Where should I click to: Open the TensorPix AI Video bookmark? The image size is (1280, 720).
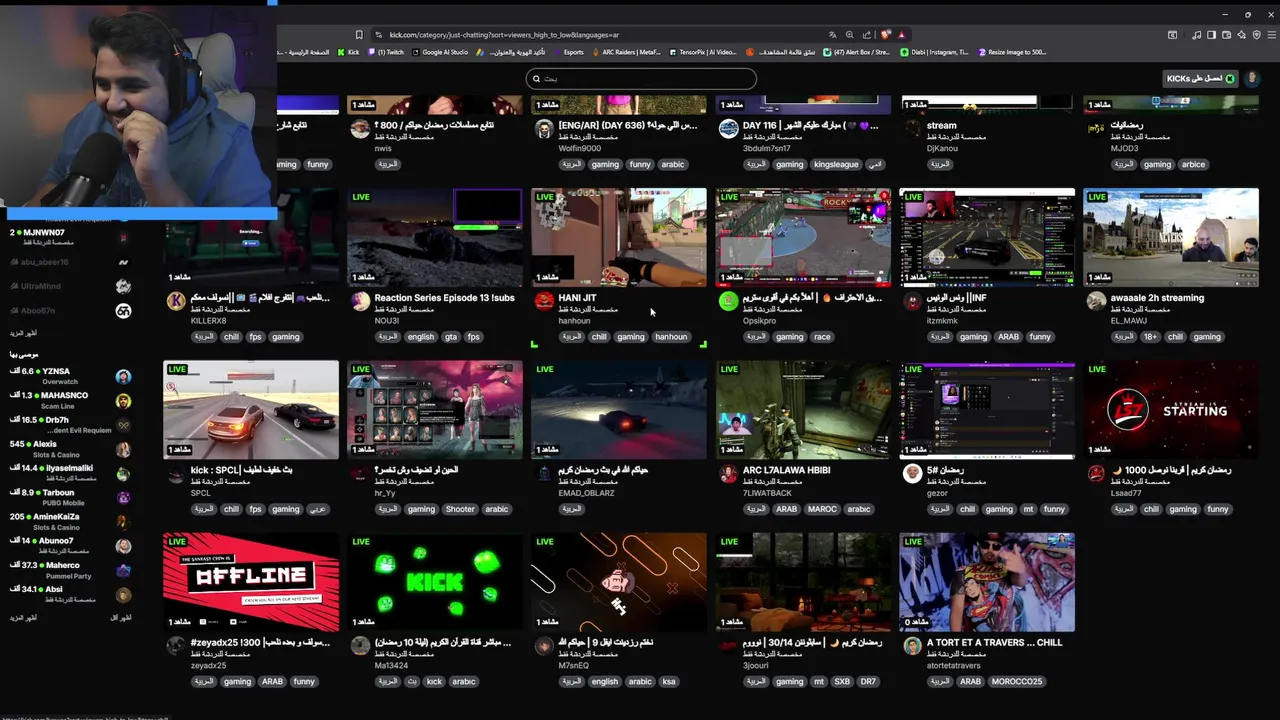pos(702,52)
